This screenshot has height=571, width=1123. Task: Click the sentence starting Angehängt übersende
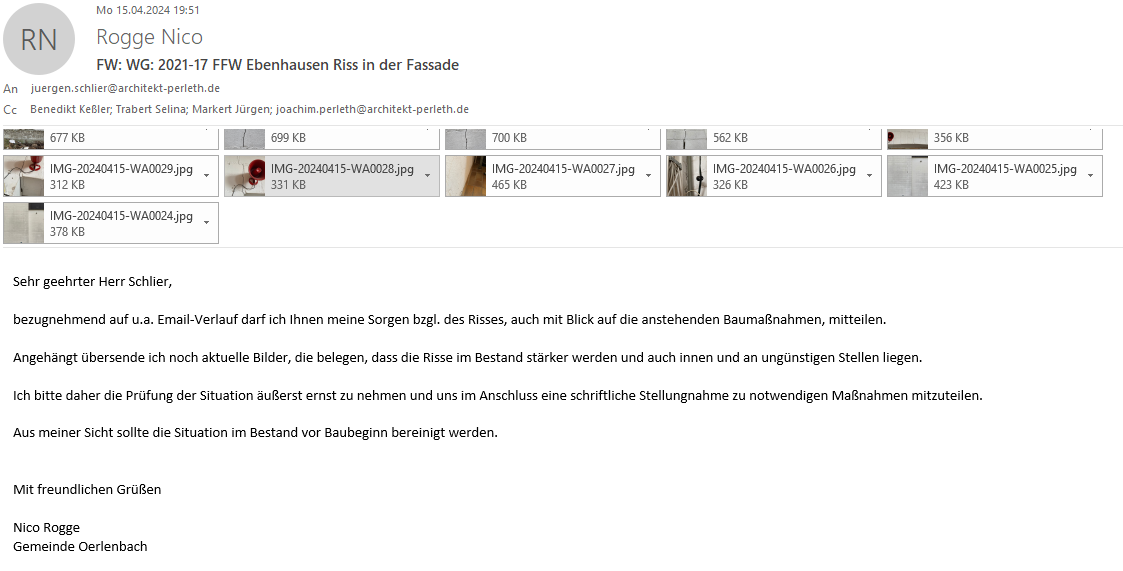click(468, 358)
